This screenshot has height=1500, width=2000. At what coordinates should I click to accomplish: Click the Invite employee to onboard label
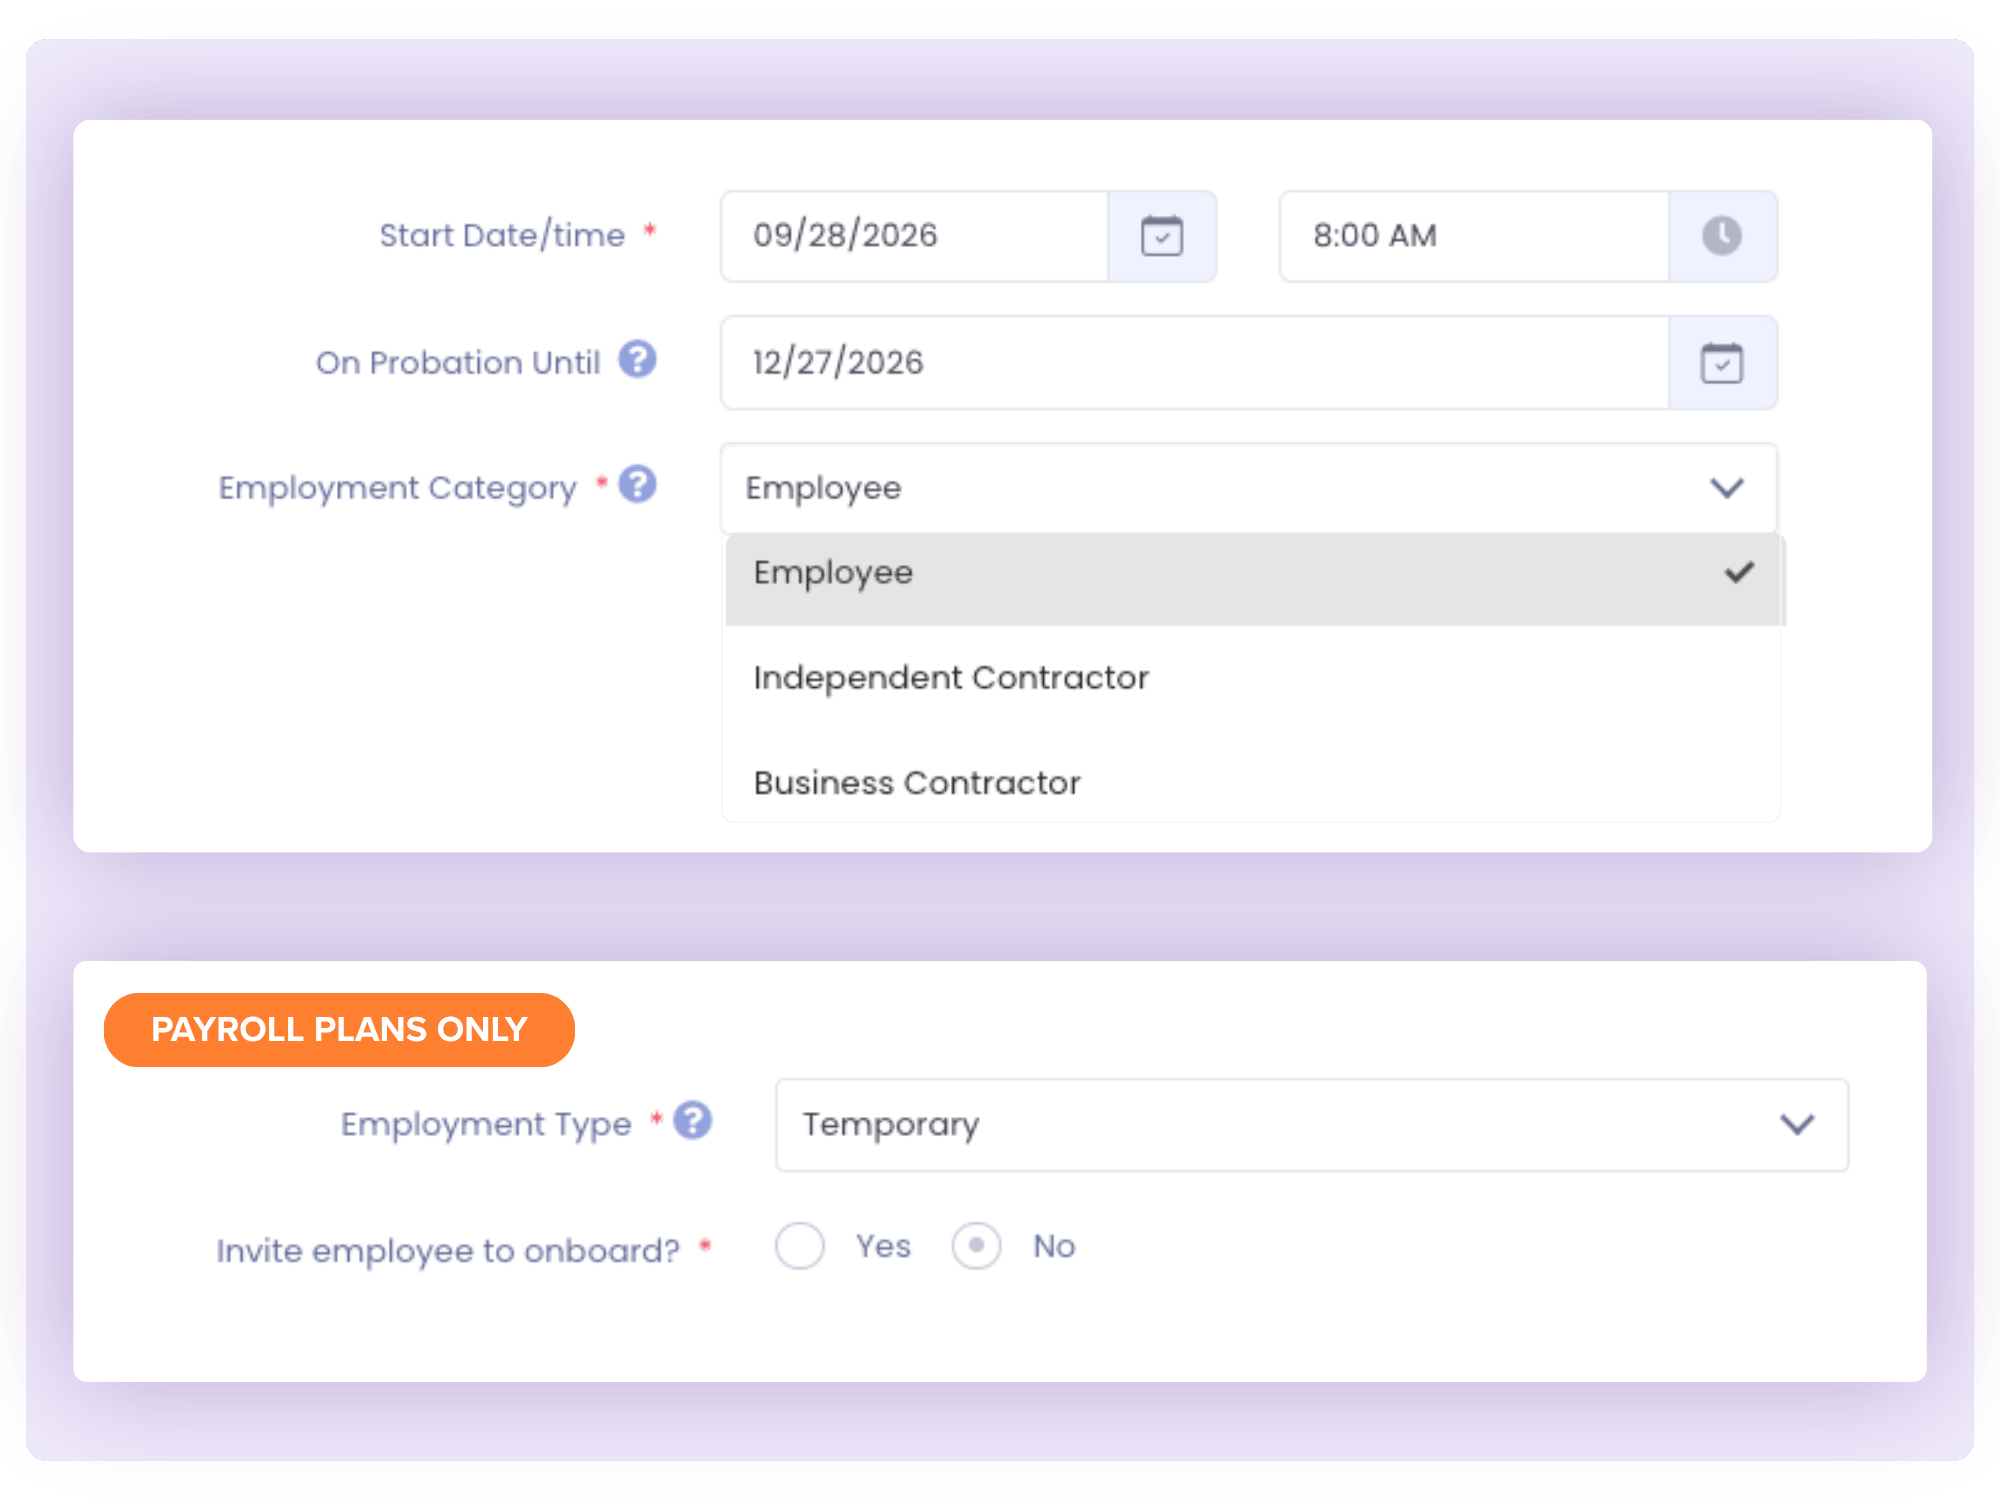[x=448, y=1250]
